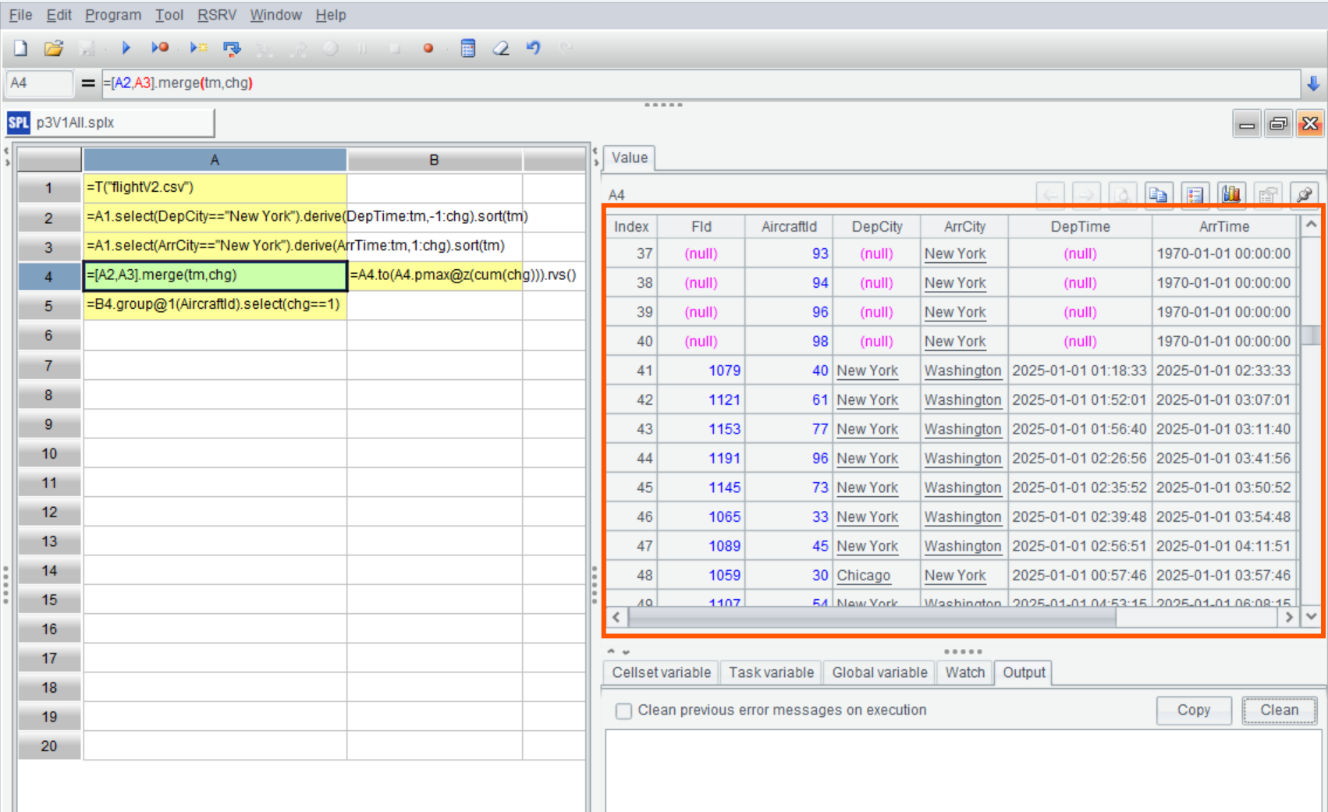Click the copy value icon above table
This screenshot has height=812, width=1328.
1159,195
